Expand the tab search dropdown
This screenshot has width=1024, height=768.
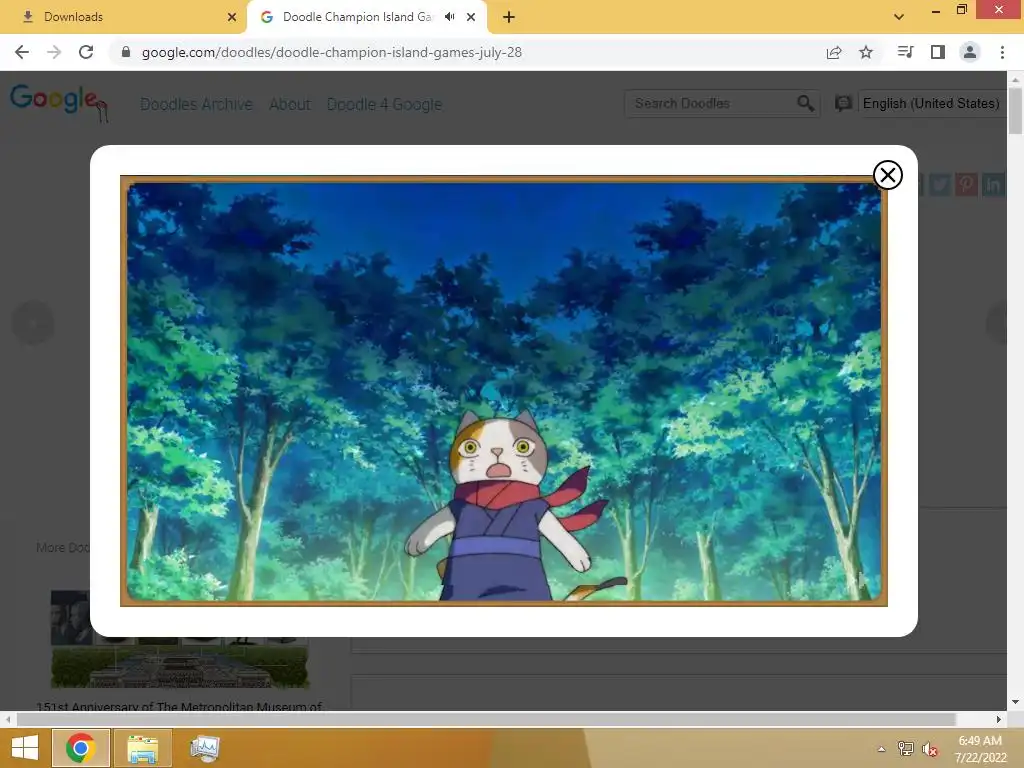click(899, 17)
